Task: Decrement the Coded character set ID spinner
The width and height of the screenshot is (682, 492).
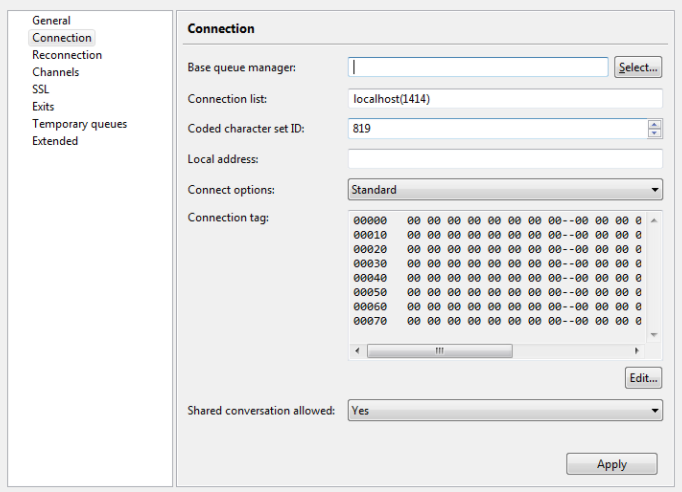Action: [654, 133]
